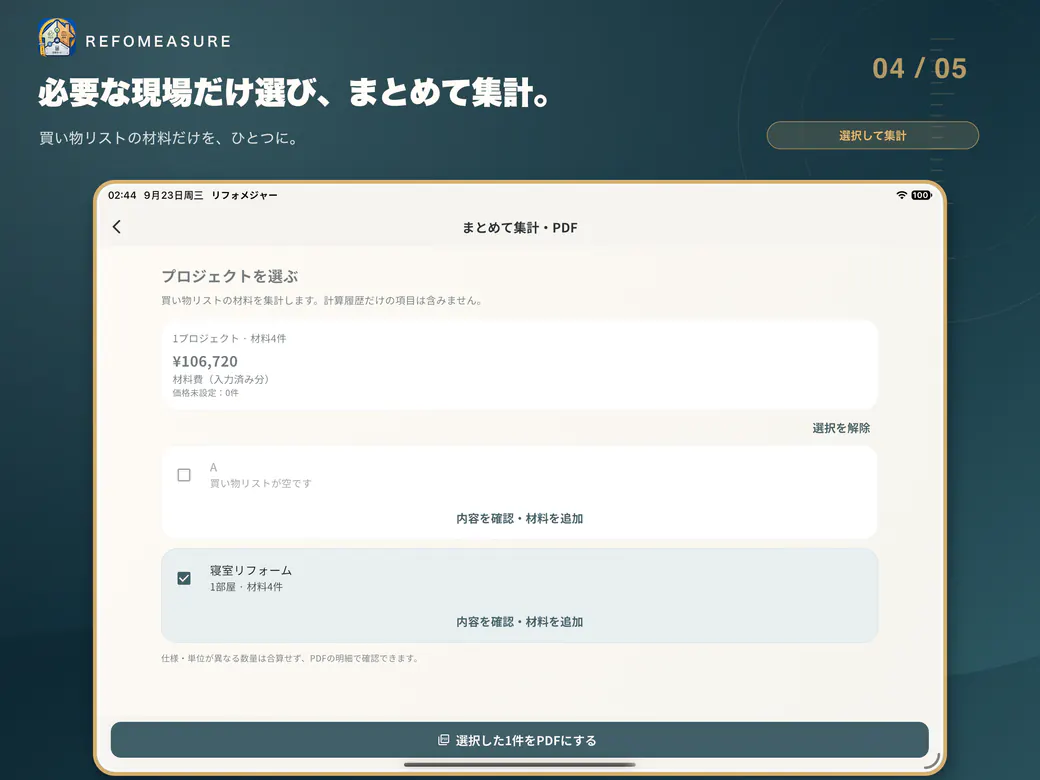The image size is (1040, 780).
Task: Click the 価格未設定：0件 label
Action: [x=206, y=393]
